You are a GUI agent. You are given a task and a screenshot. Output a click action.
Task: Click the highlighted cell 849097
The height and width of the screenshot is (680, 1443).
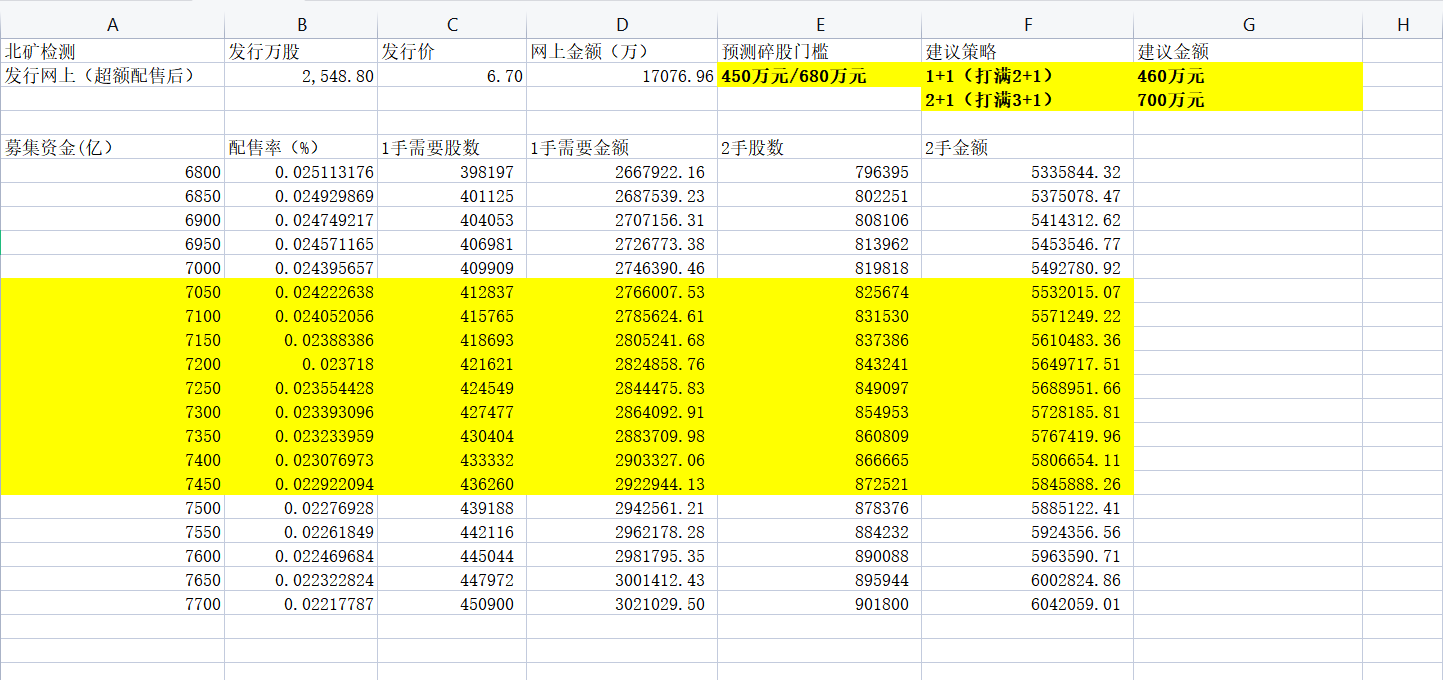(x=820, y=388)
